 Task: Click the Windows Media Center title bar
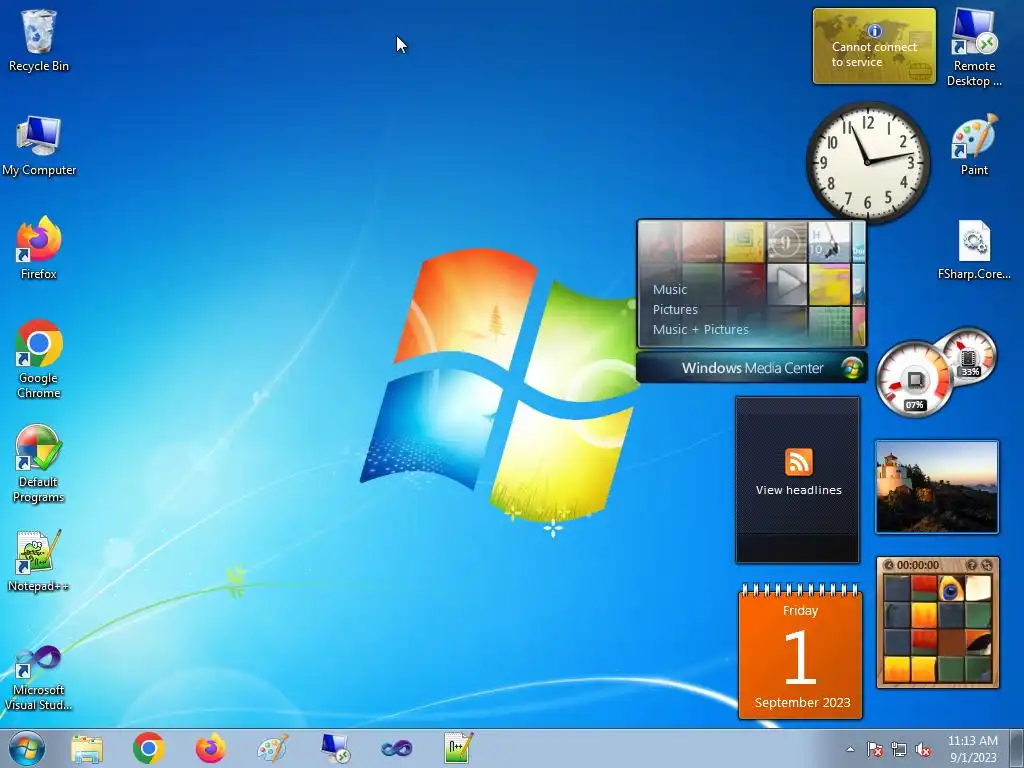click(752, 368)
